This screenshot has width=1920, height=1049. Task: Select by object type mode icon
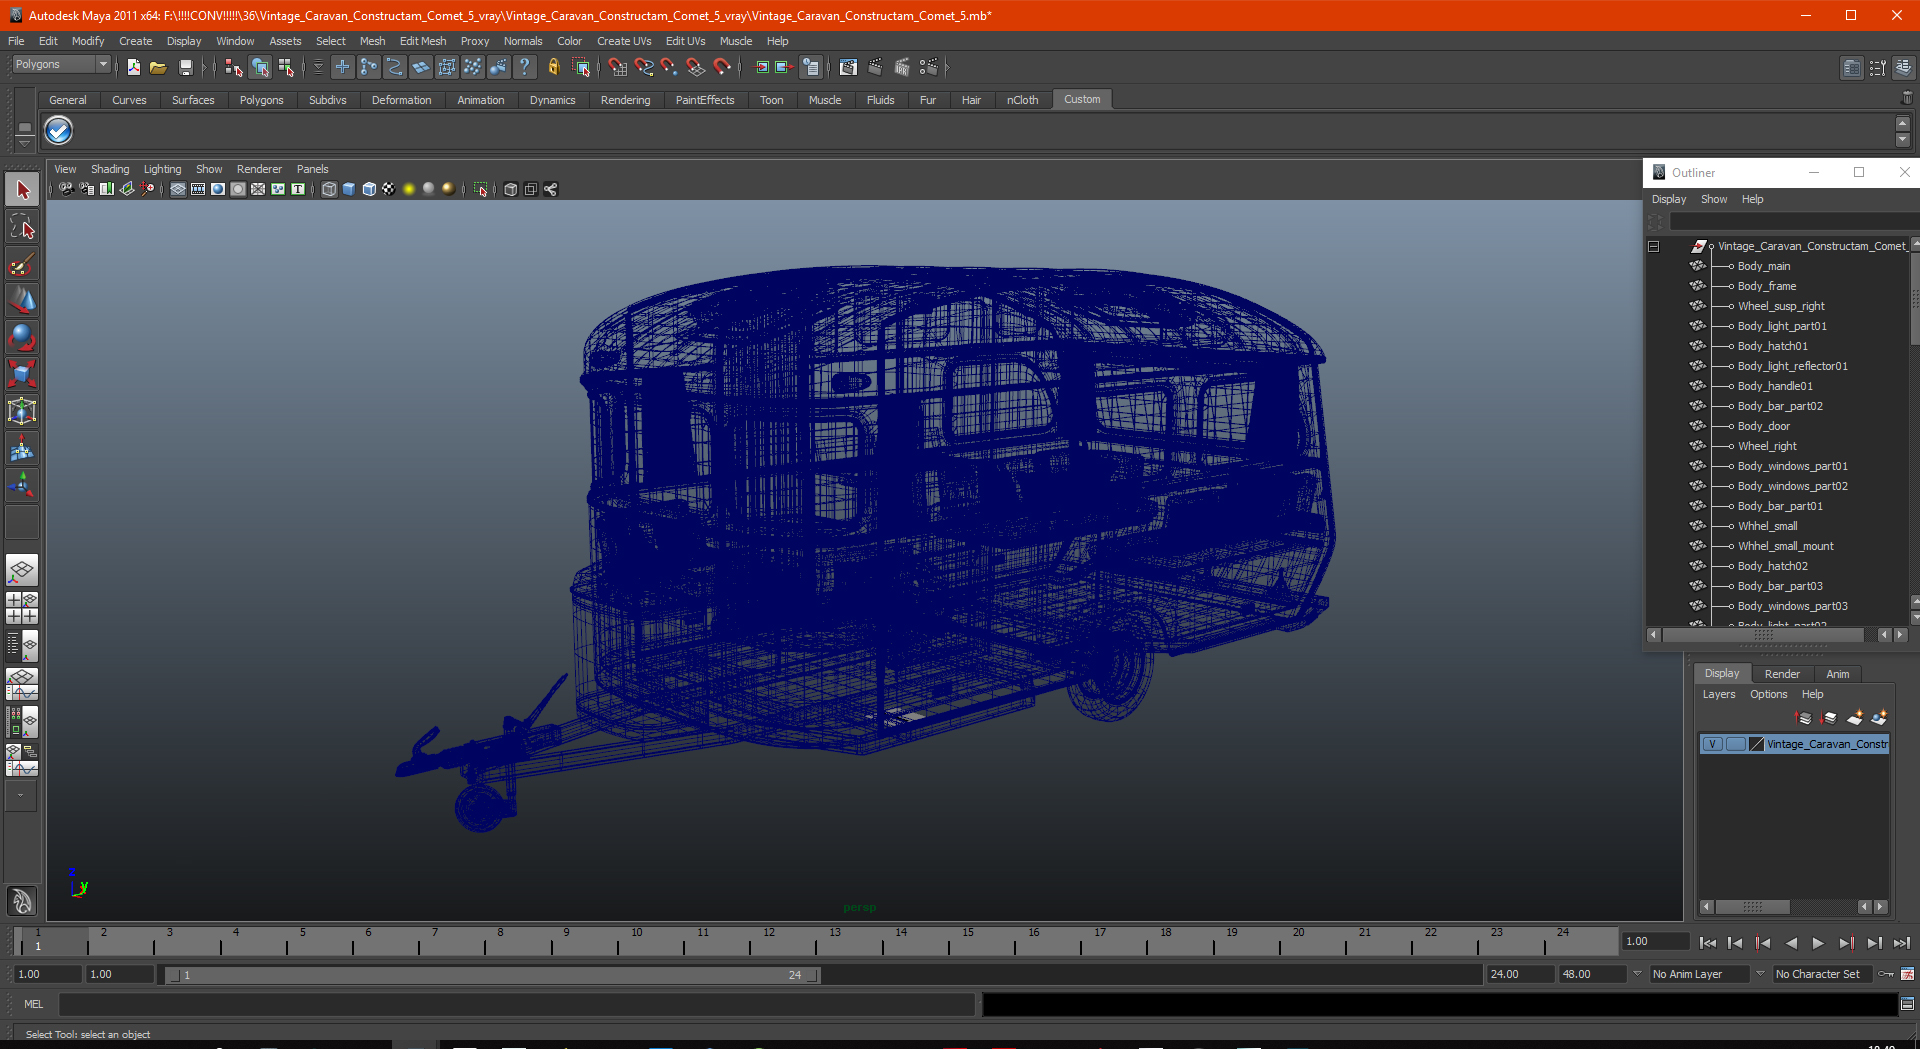[260, 67]
